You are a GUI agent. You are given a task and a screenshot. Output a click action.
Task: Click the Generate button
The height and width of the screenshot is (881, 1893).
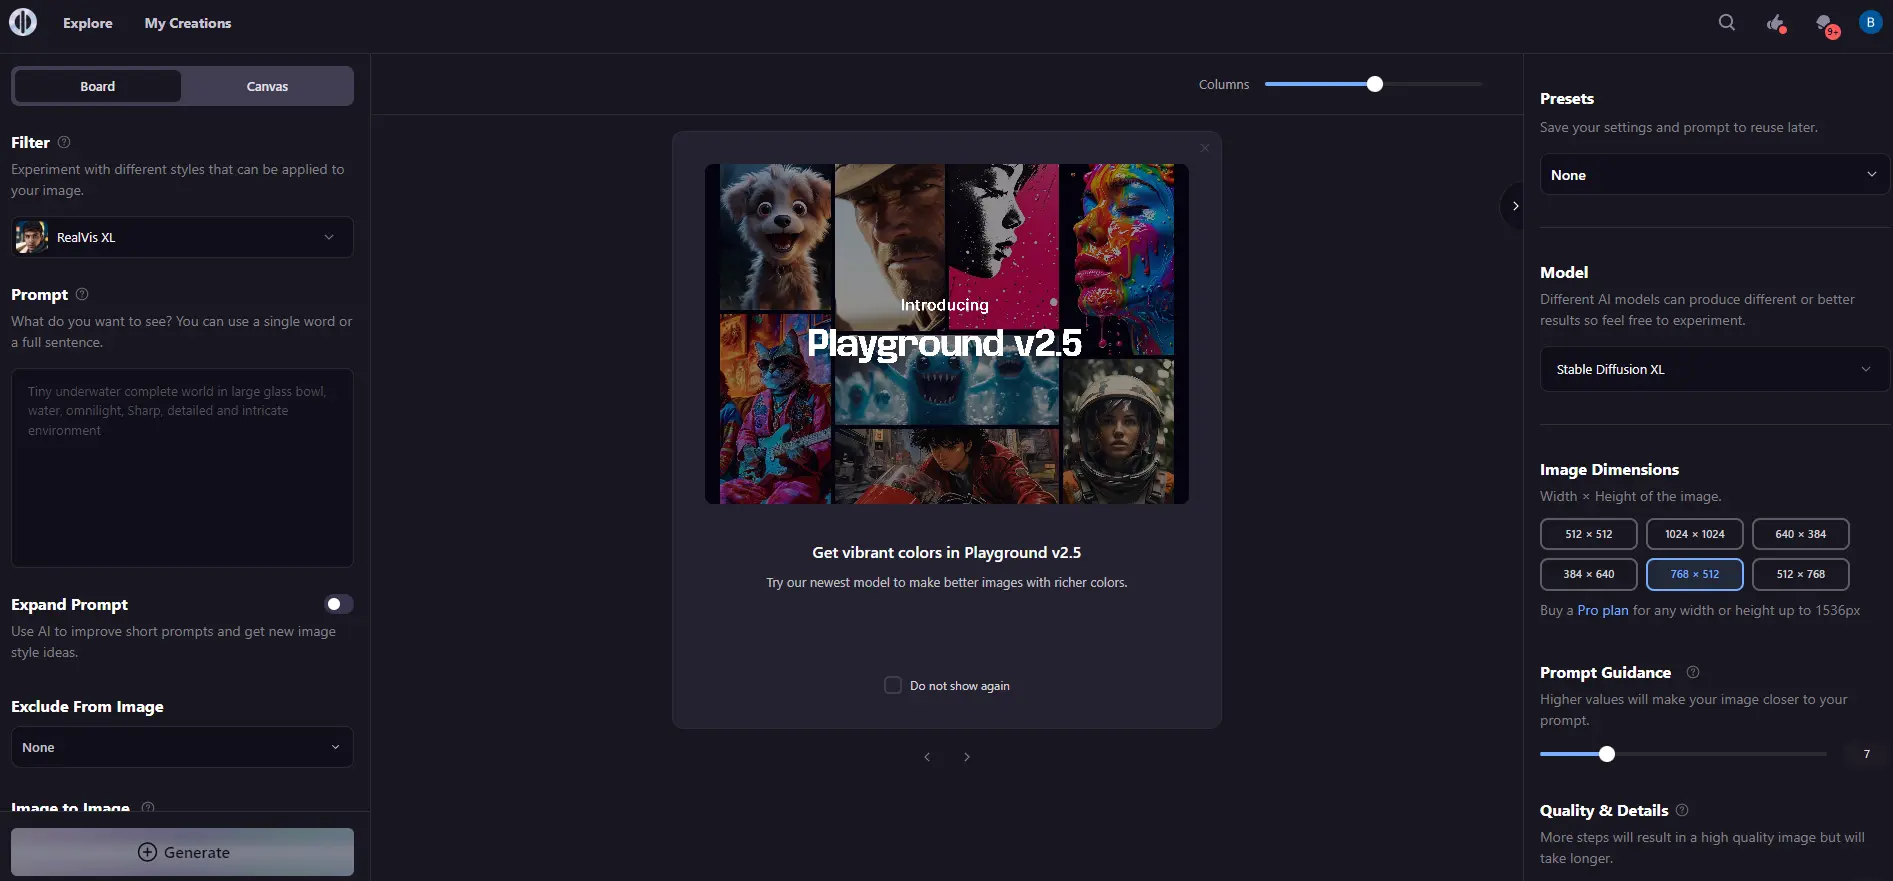tap(182, 852)
